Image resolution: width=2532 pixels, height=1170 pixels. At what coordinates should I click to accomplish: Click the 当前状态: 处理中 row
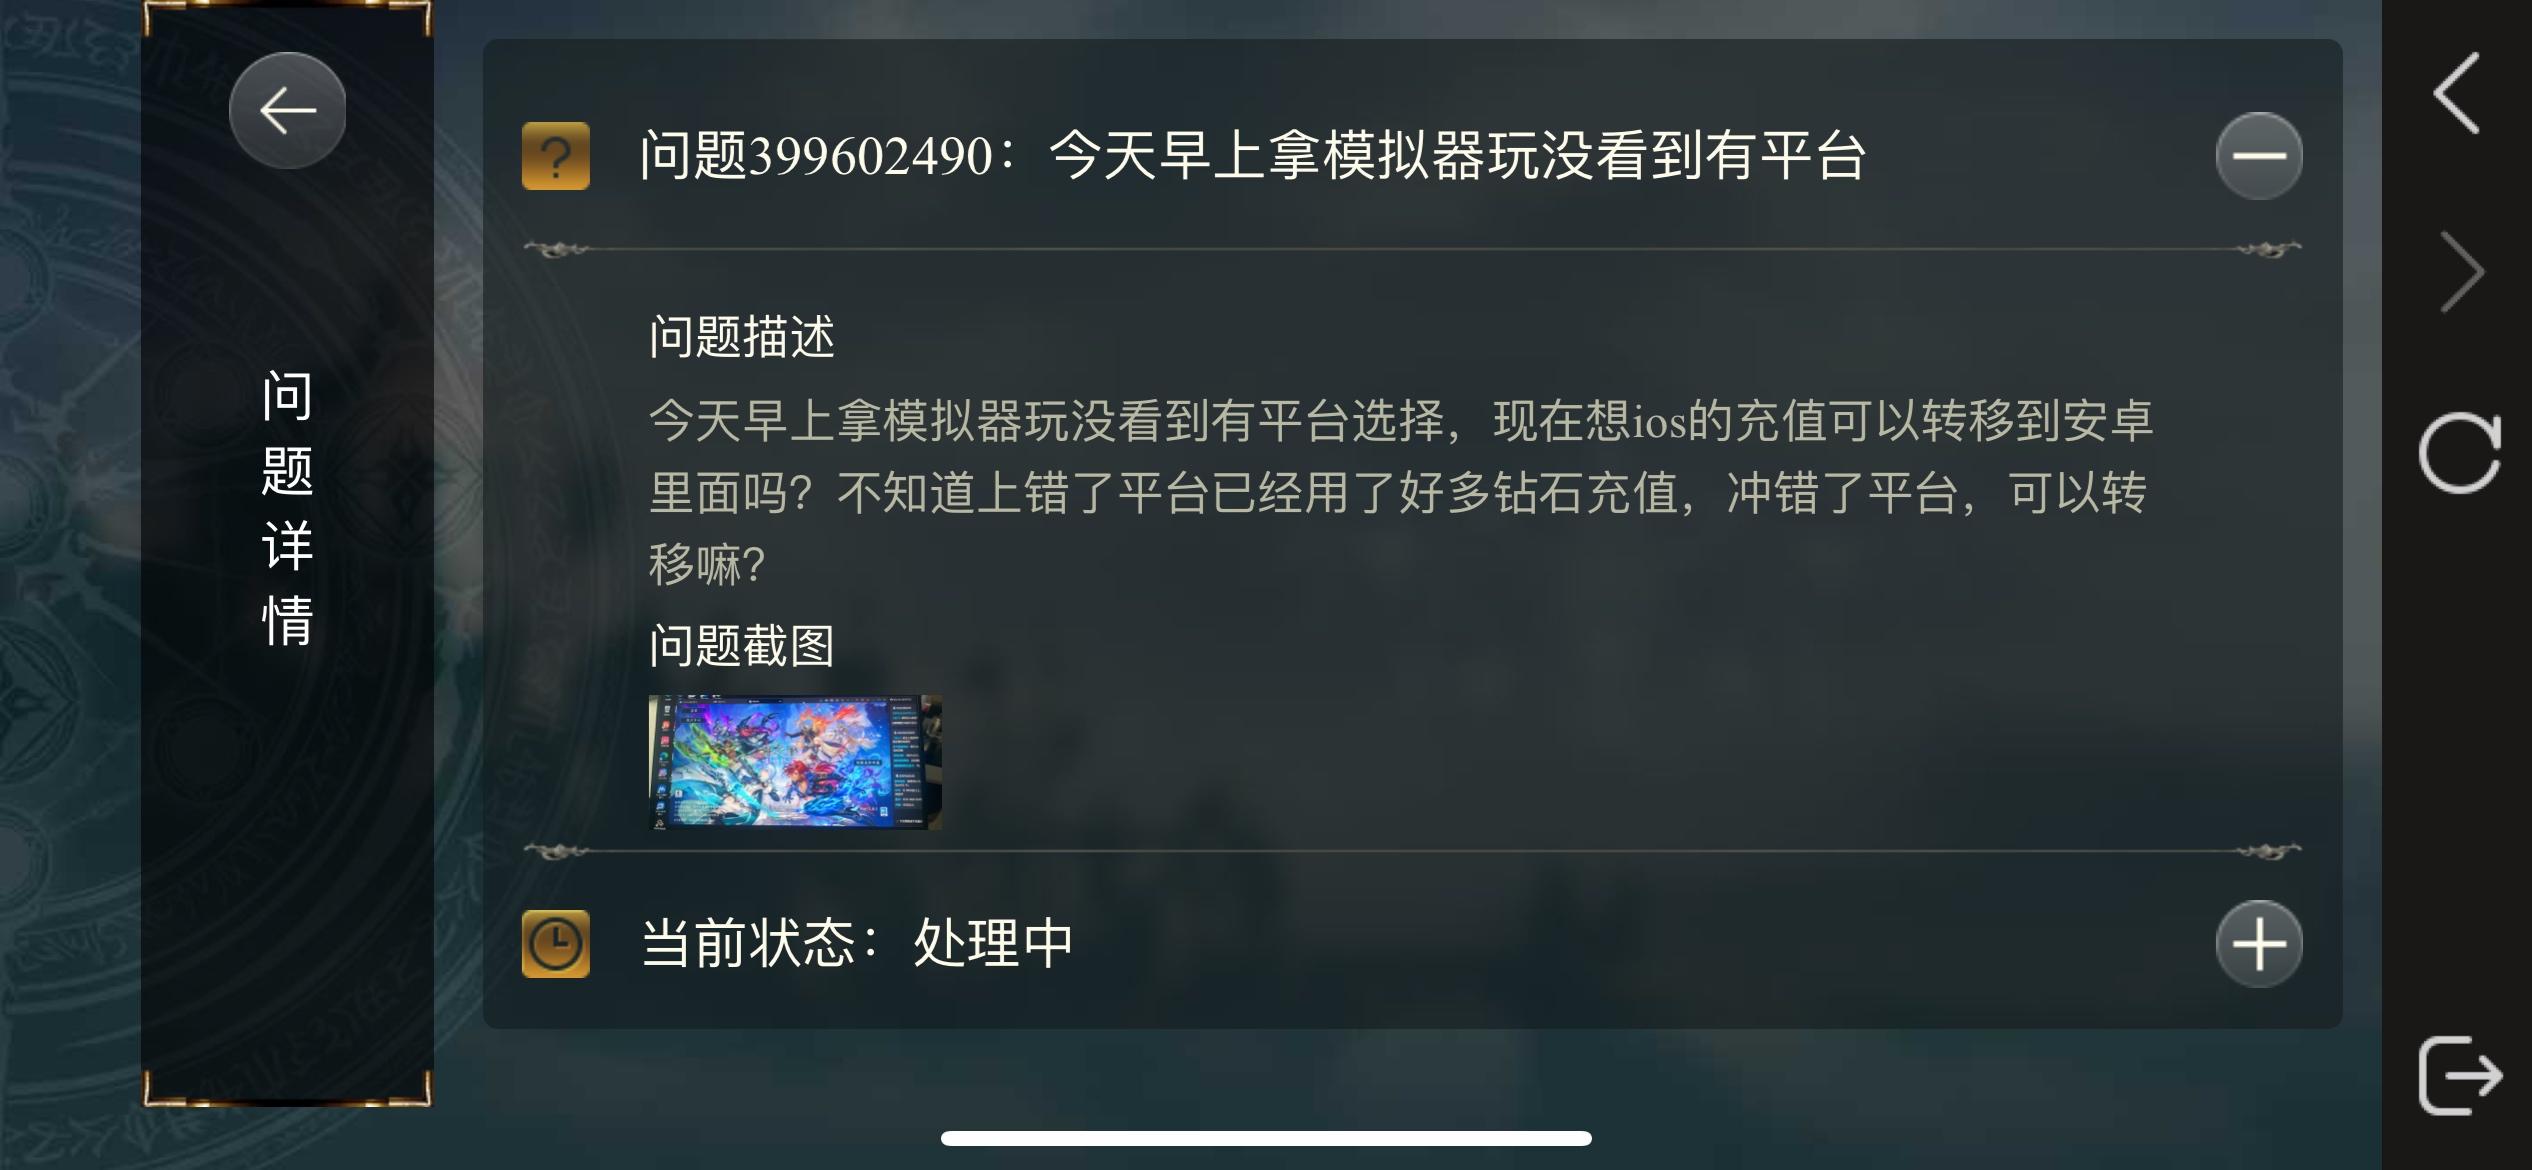1412,943
